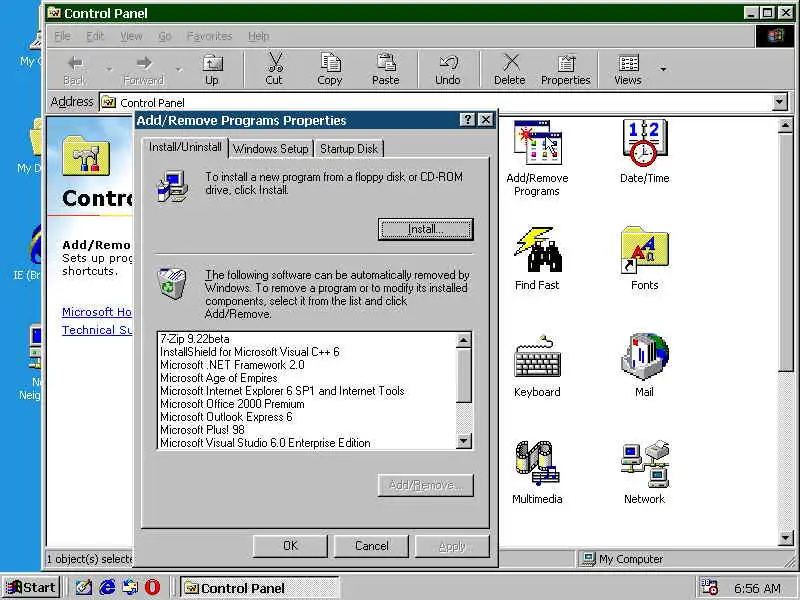
Task: Open the View menu
Action: click(131, 36)
